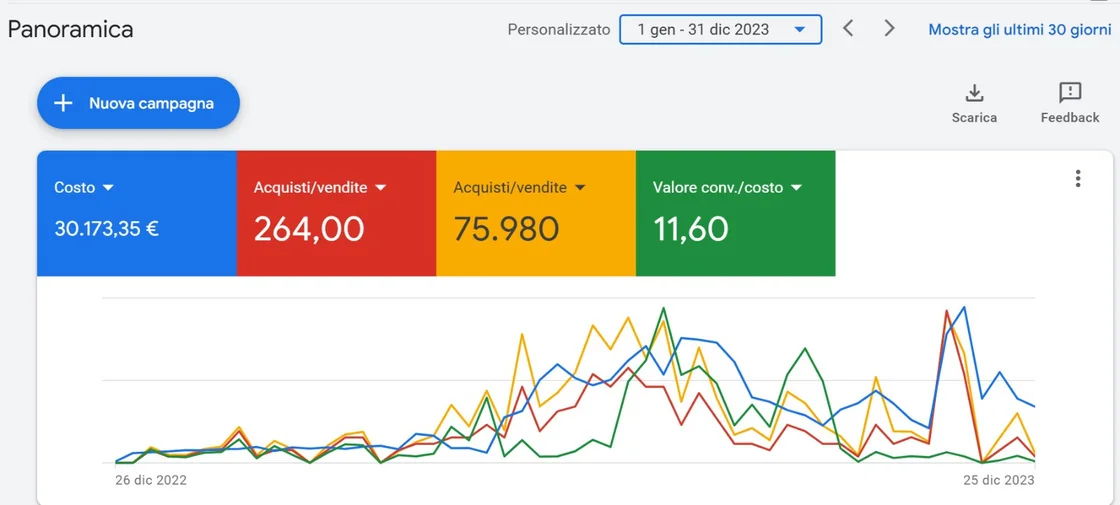Image resolution: width=1120 pixels, height=505 pixels.
Task: Click the 25 dic 2023 axis label
Action: click(x=999, y=480)
